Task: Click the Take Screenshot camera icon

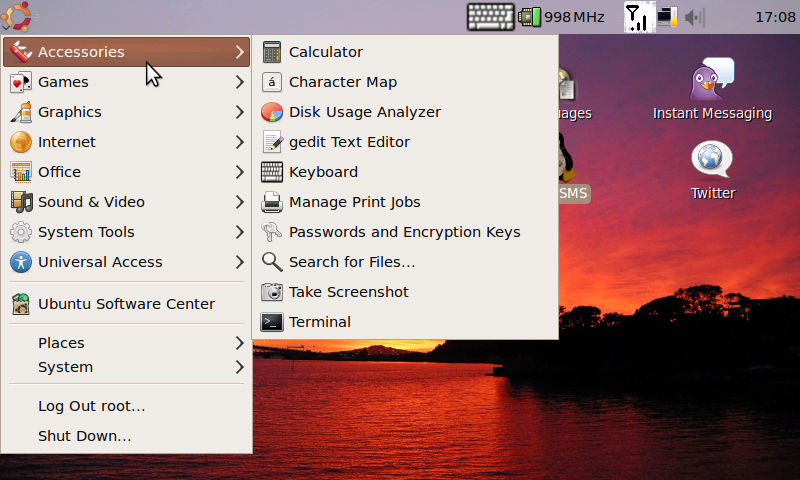Action: coord(271,292)
